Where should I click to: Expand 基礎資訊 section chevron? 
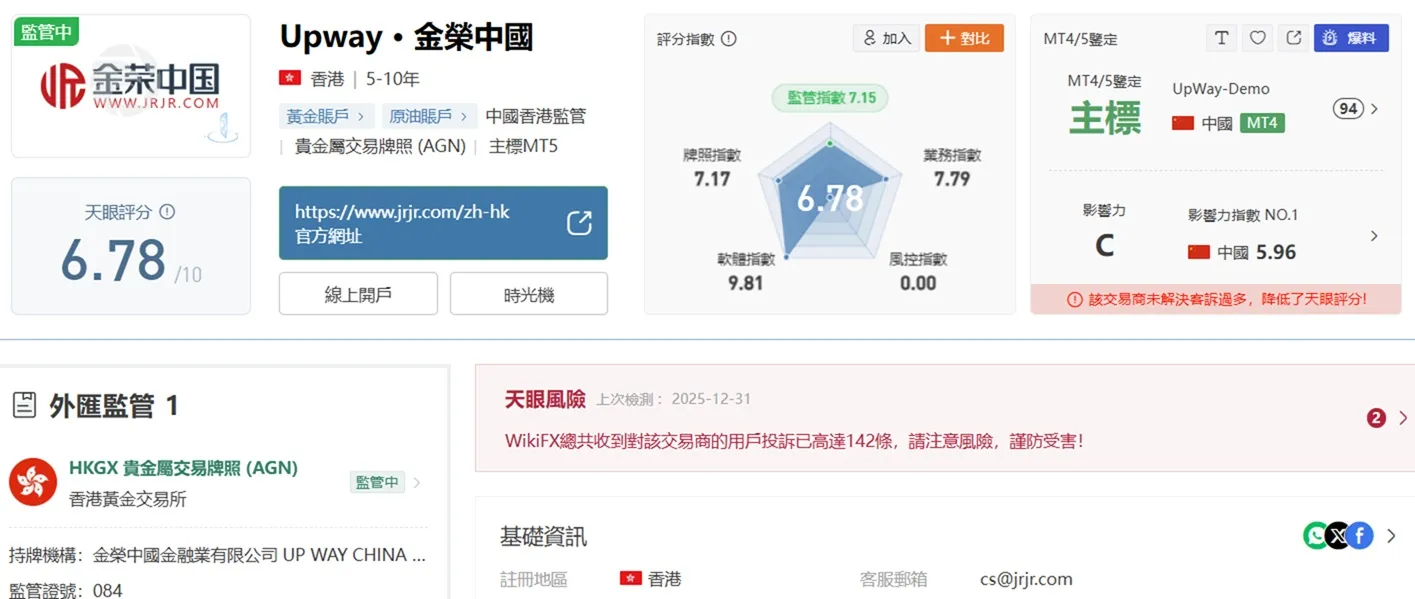point(1391,537)
